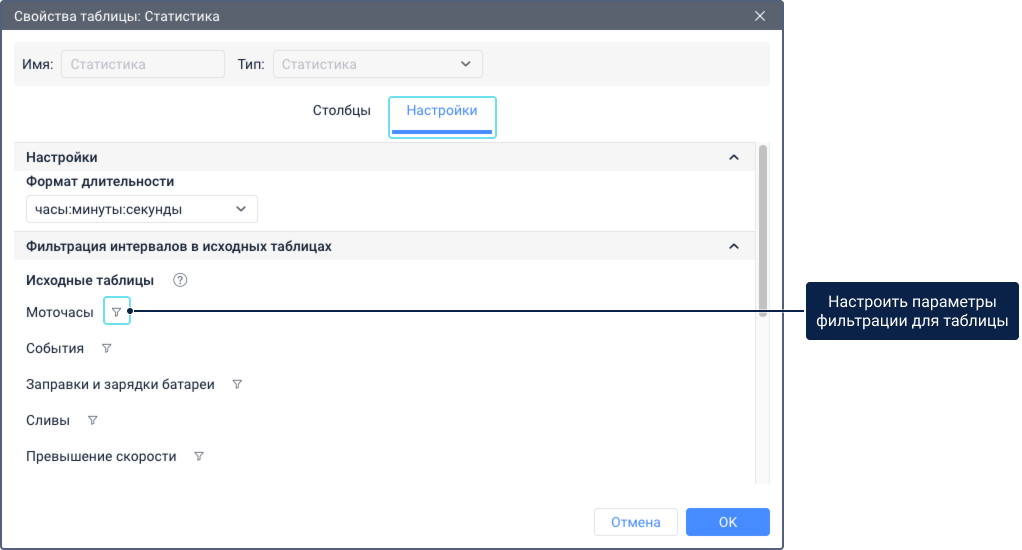Click filter icon beside Превышение скорости

tap(199, 456)
